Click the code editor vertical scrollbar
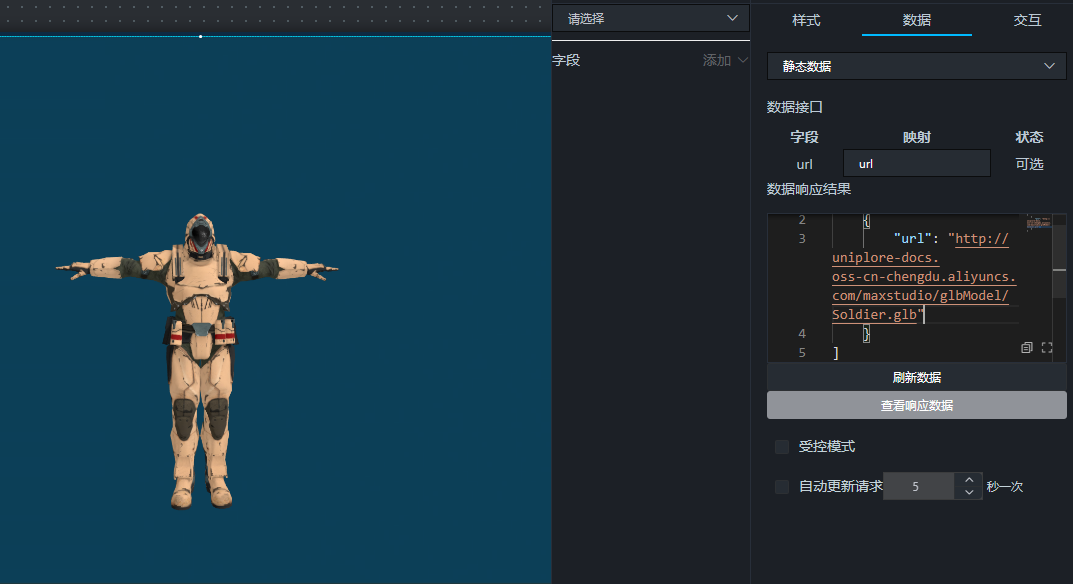This screenshot has width=1073, height=584. pyautogui.click(x=1059, y=270)
